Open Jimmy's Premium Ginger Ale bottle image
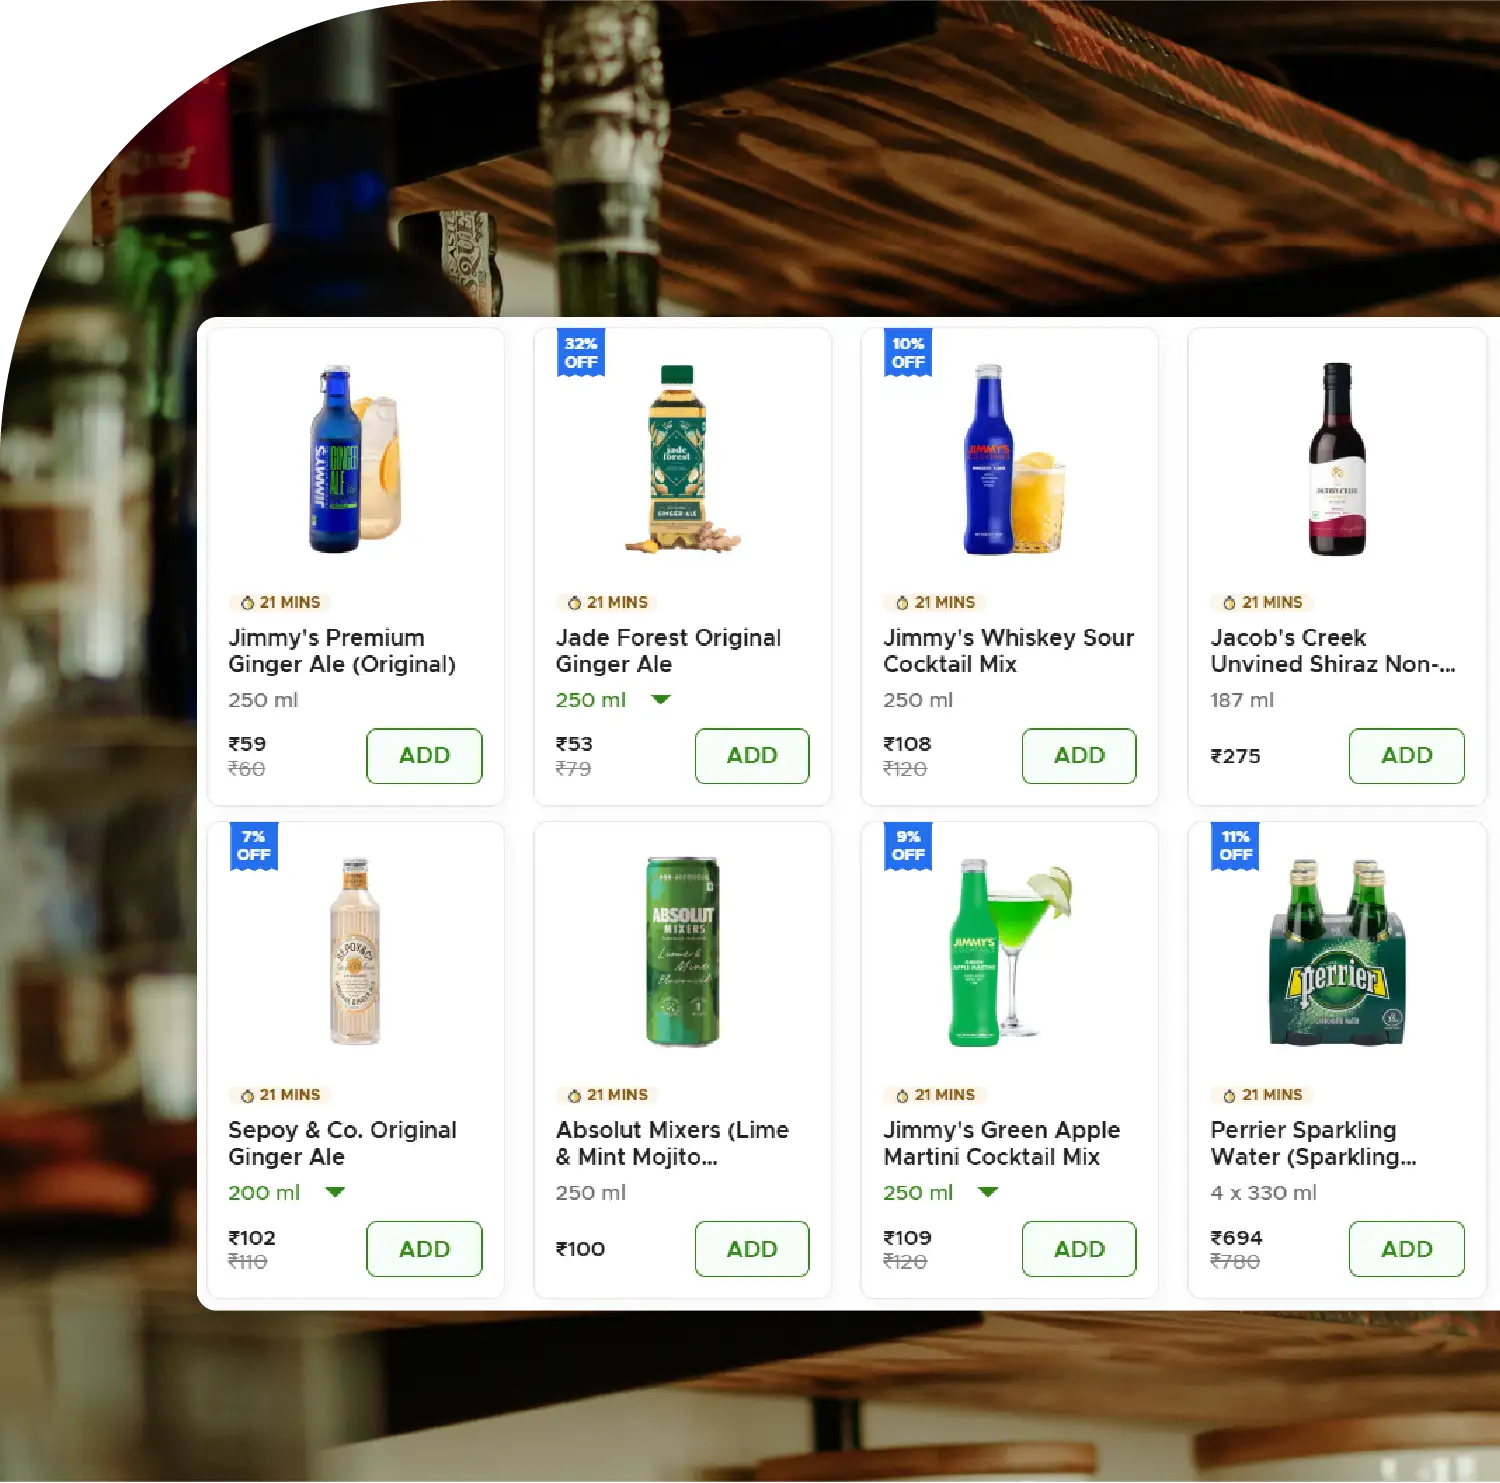Viewport: 1500px width, 1483px height. (355, 459)
